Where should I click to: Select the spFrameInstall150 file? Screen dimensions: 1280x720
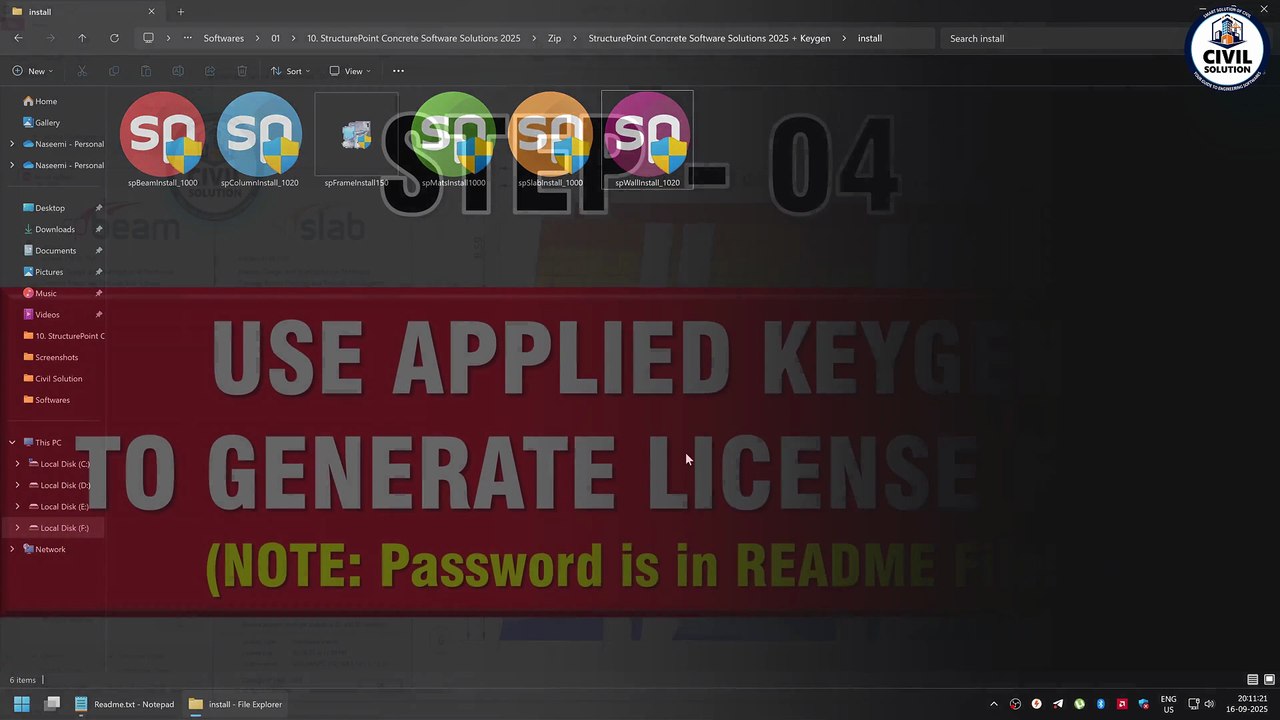click(x=356, y=140)
